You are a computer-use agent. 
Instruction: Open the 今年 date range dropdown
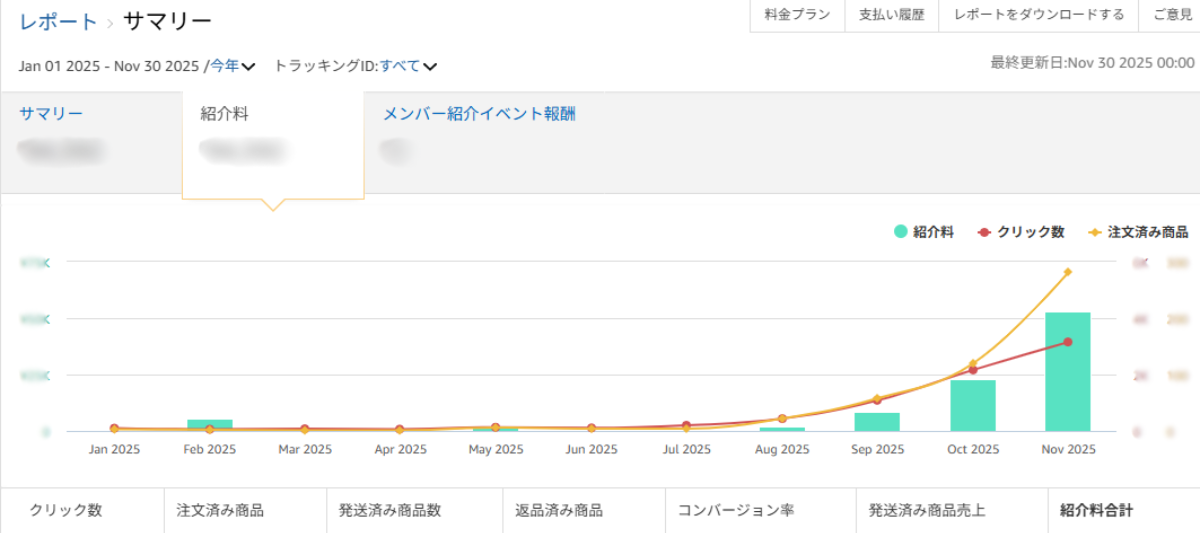pyautogui.click(x=232, y=67)
